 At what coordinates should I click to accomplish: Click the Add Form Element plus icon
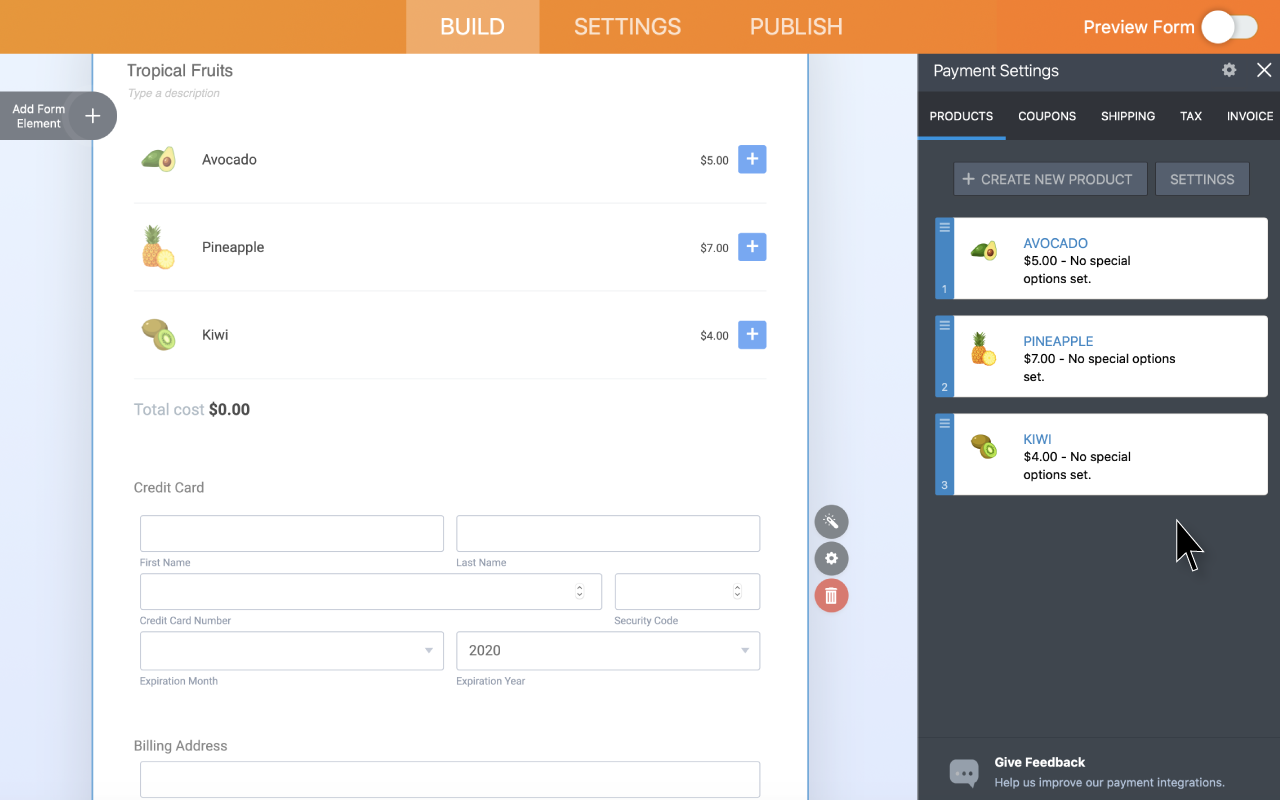tap(92, 115)
